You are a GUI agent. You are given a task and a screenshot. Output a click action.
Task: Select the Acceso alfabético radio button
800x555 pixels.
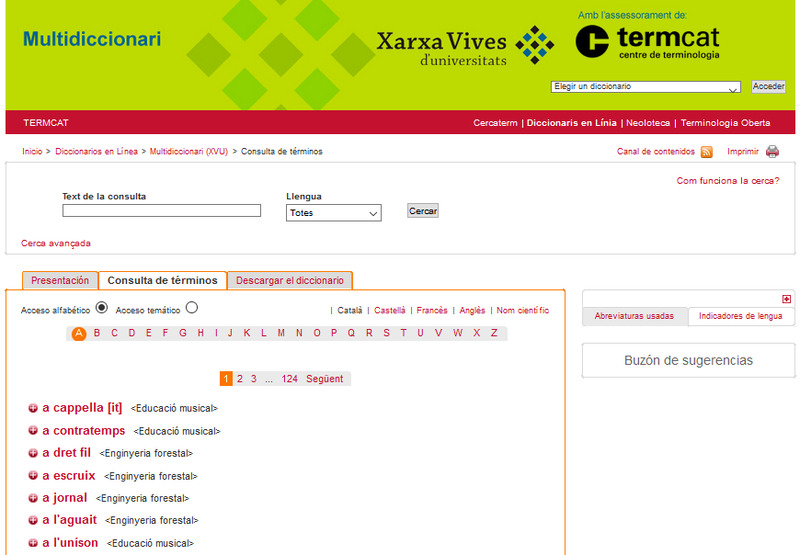pos(101,308)
